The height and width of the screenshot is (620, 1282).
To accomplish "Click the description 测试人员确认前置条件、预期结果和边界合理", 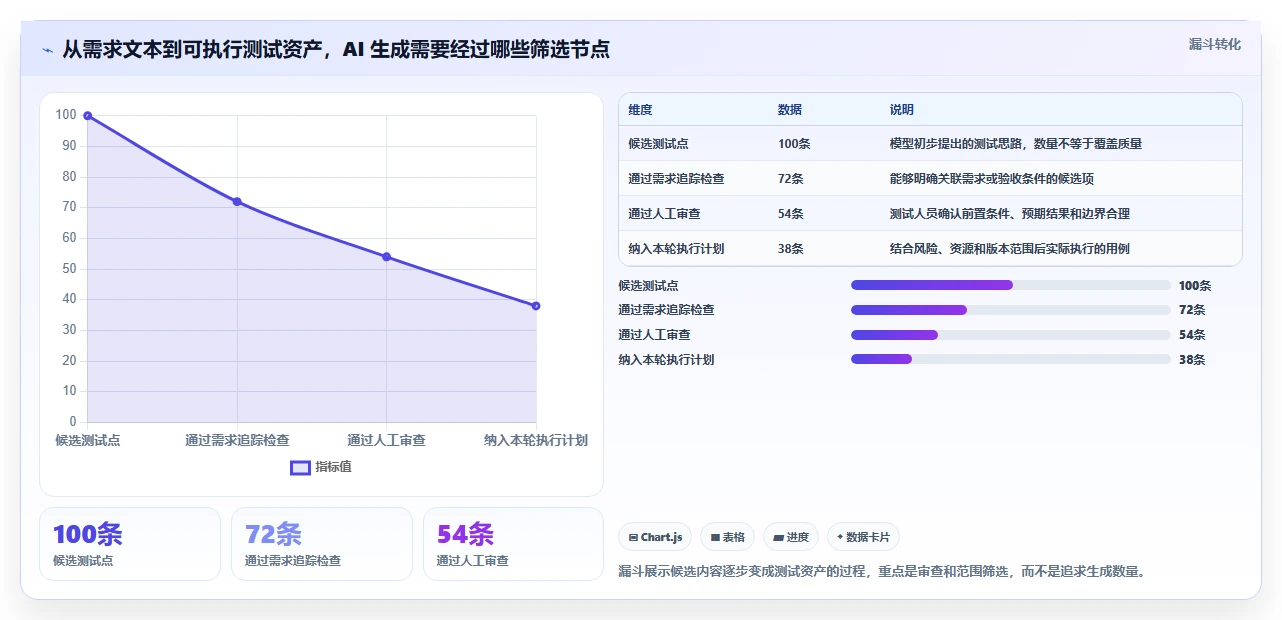I will (1010, 214).
